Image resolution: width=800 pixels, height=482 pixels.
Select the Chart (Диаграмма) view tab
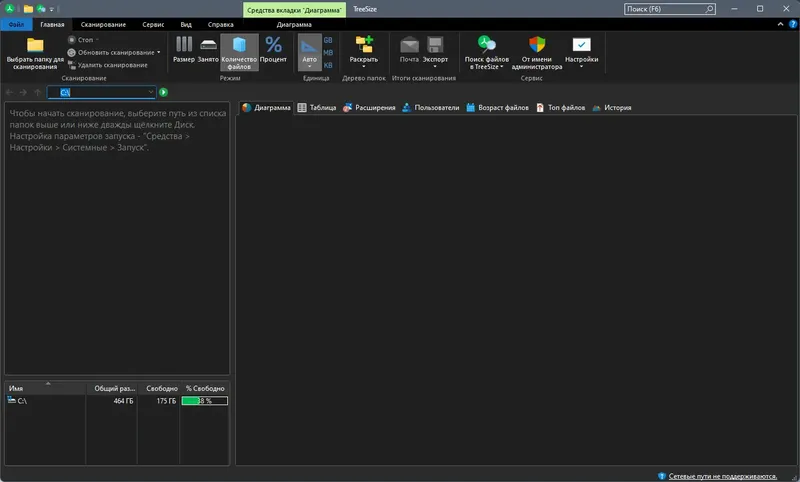(266, 108)
